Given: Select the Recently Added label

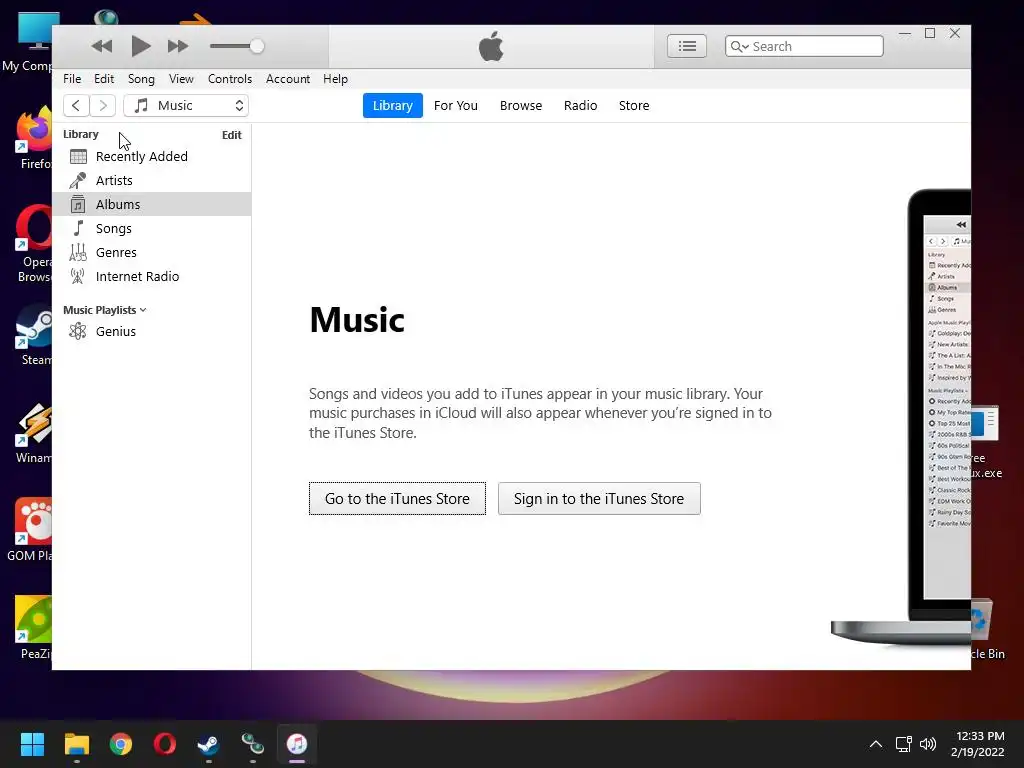Looking at the screenshot, I should click(142, 157).
